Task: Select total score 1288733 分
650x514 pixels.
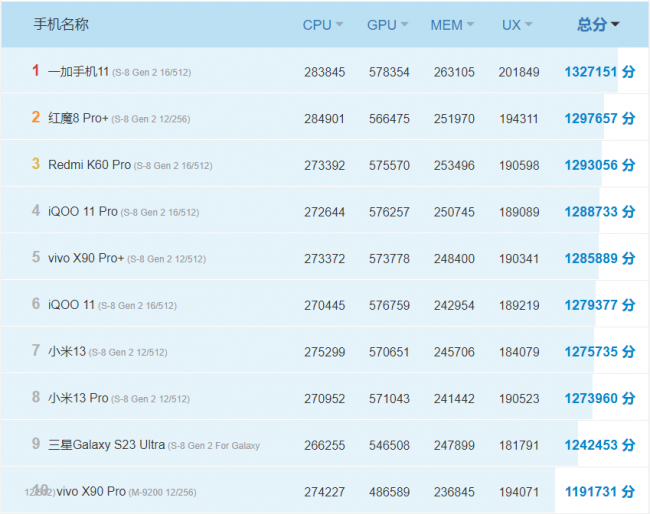Action: point(599,212)
